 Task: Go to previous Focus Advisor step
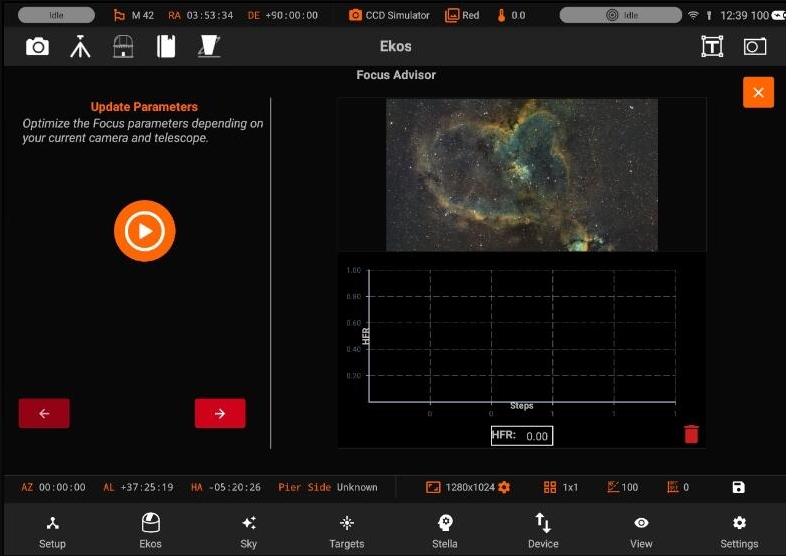coord(44,414)
